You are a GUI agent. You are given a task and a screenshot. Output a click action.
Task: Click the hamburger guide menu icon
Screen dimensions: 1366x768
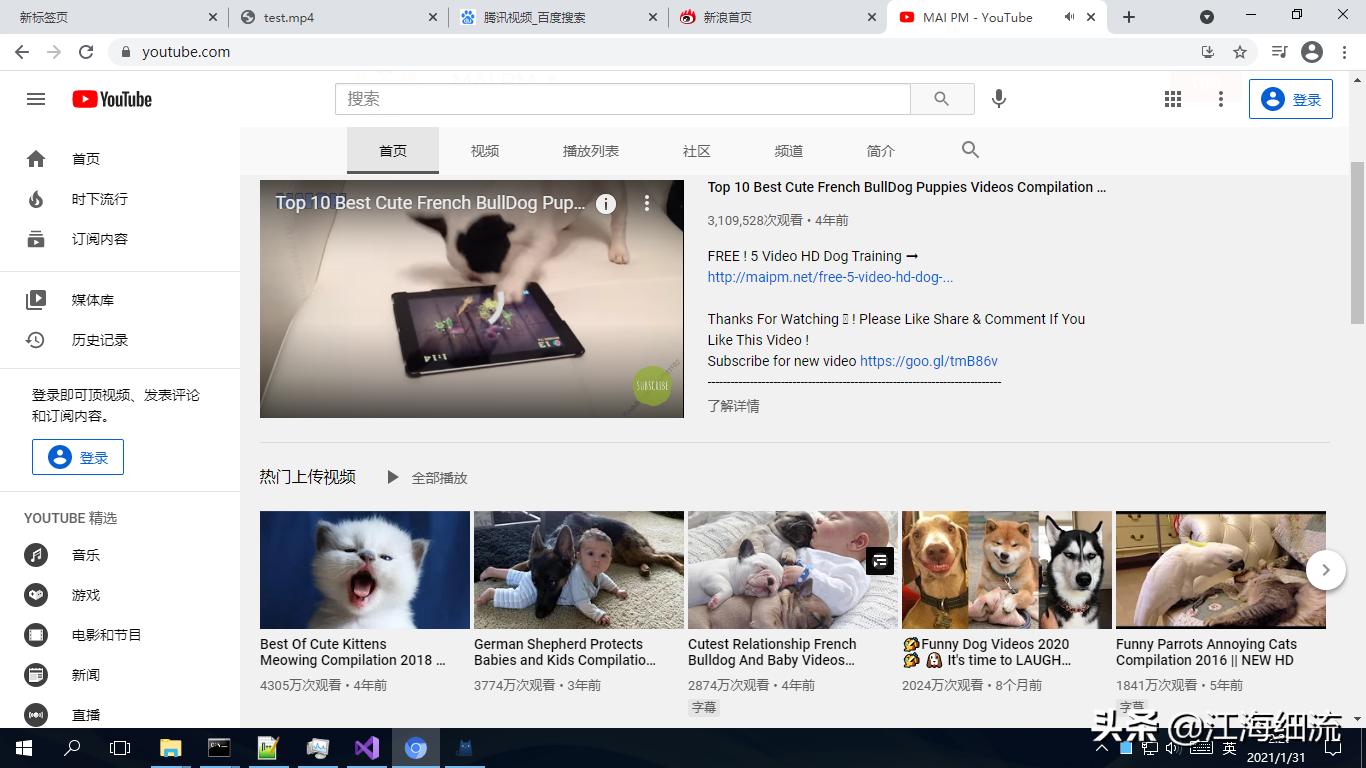(x=35, y=98)
